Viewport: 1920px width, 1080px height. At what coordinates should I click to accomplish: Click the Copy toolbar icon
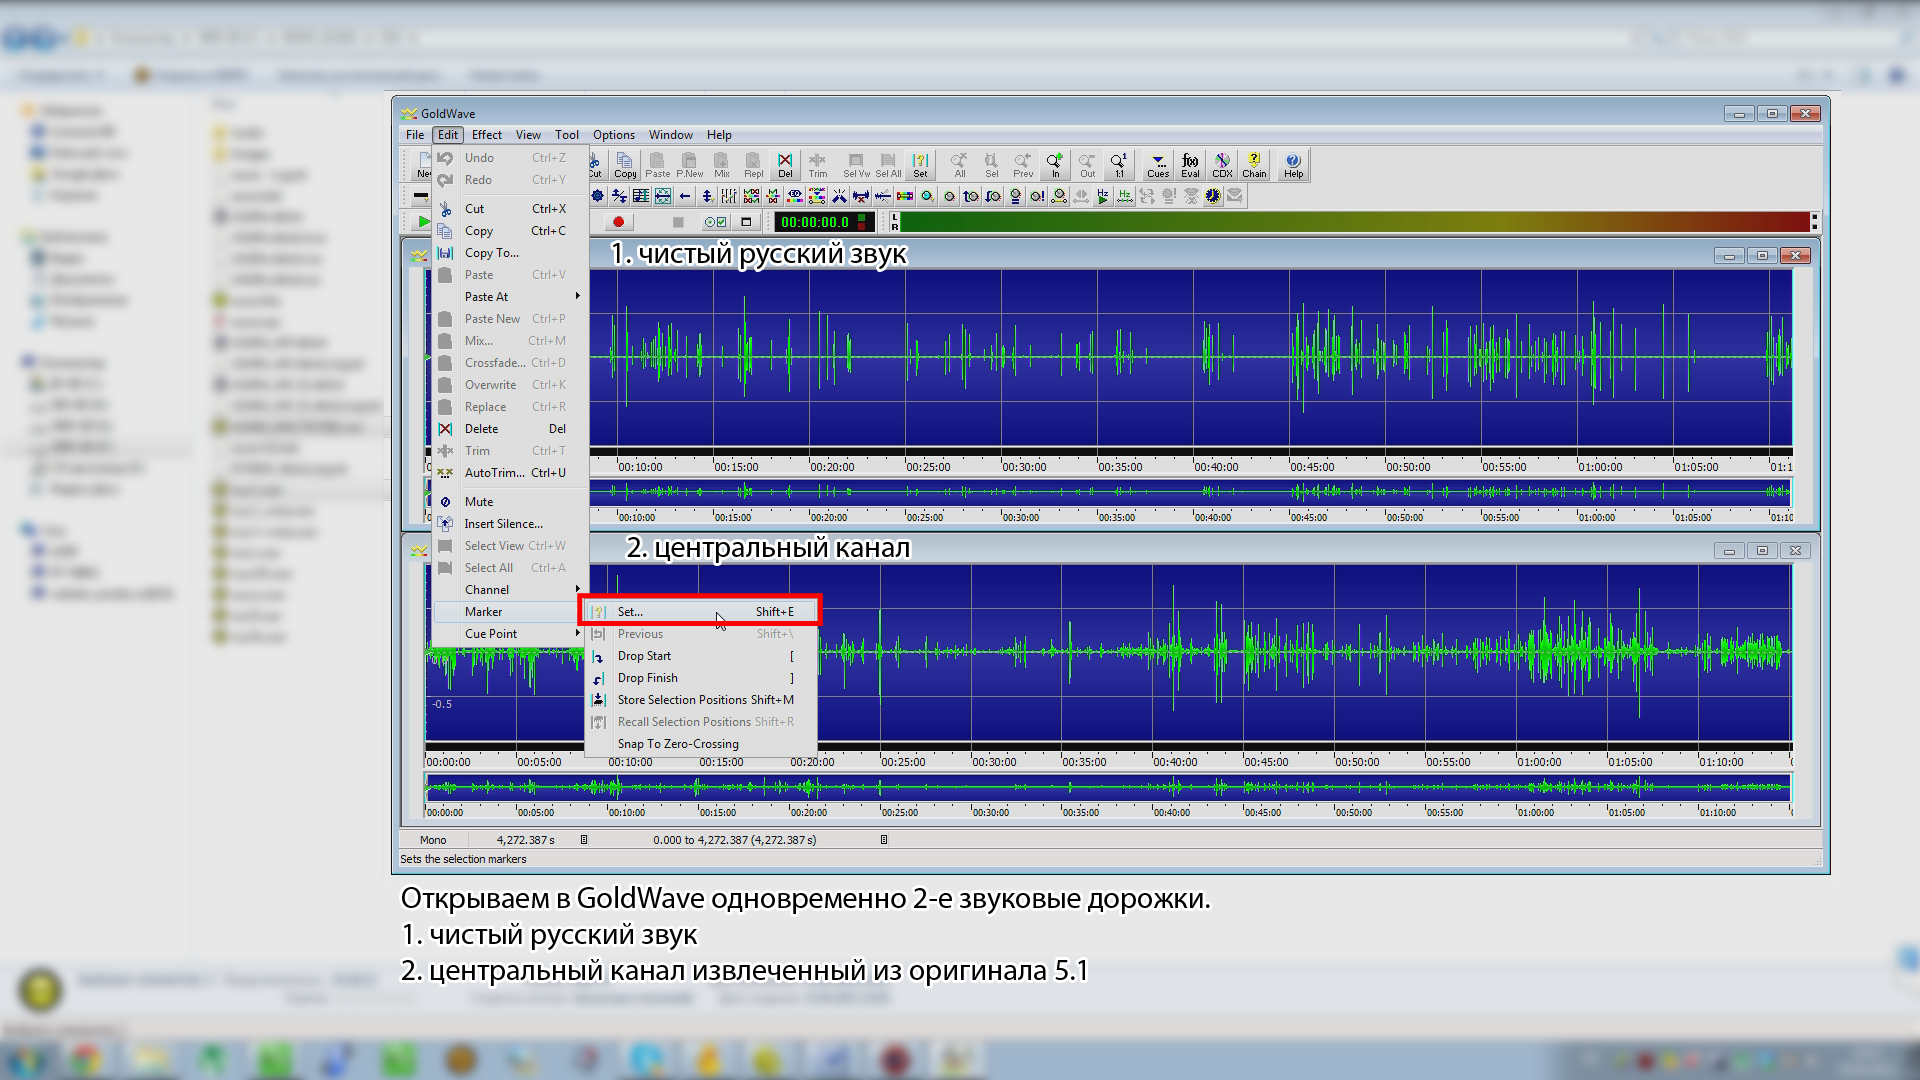[625, 165]
